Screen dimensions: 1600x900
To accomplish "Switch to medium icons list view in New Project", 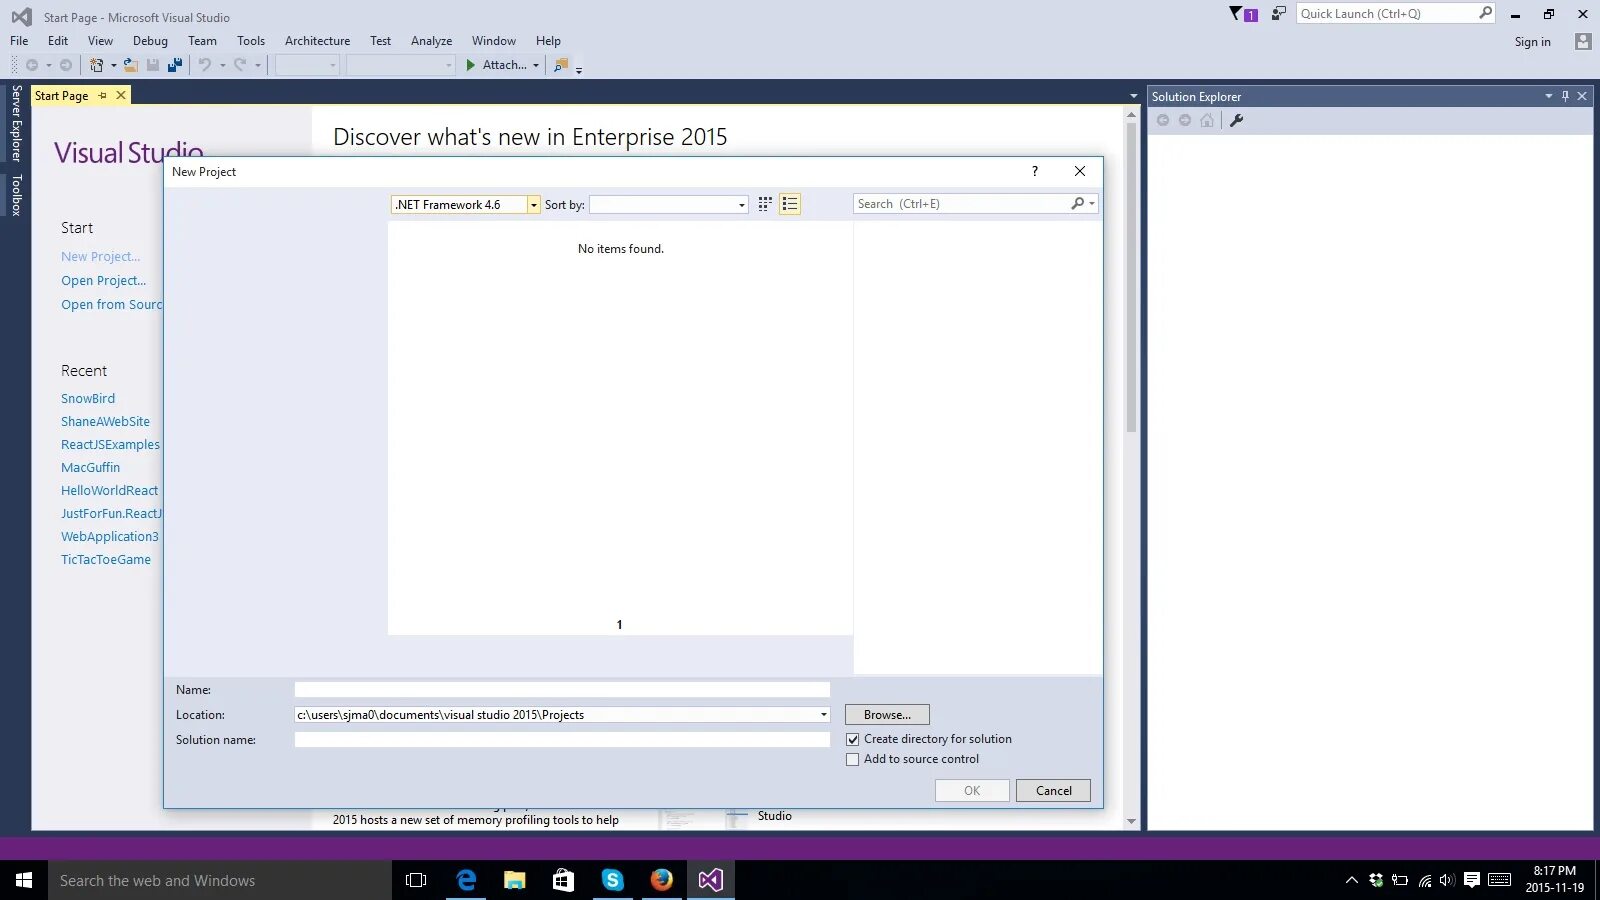I will 790,204.
